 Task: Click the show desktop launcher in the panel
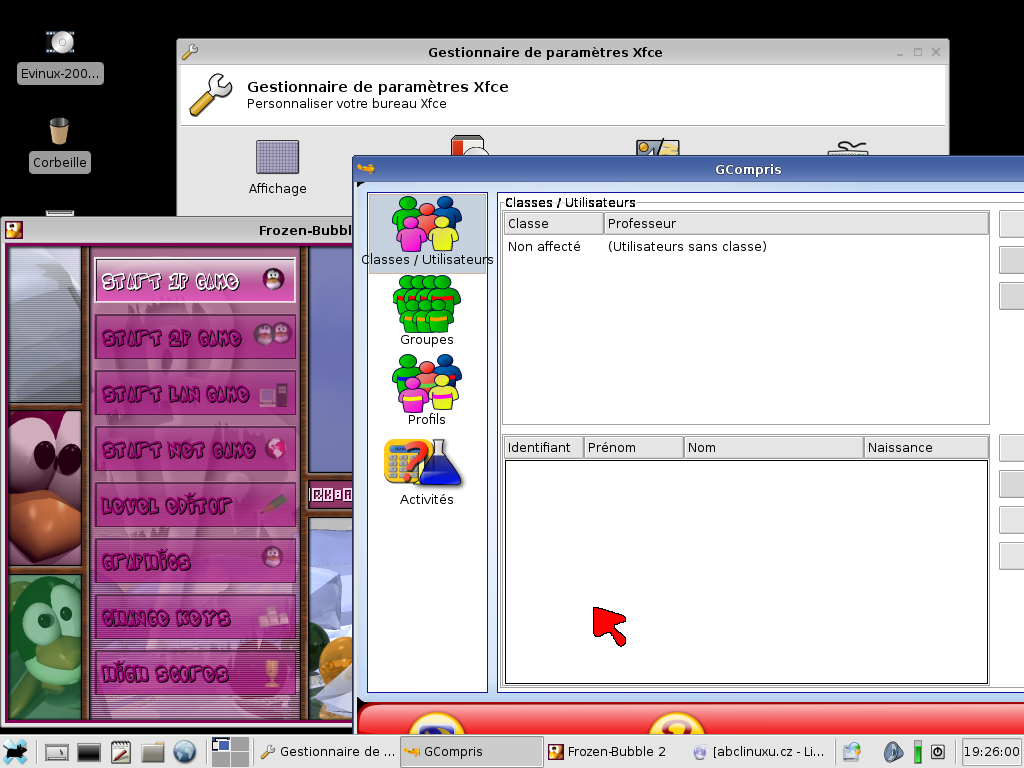pos(57,752)
